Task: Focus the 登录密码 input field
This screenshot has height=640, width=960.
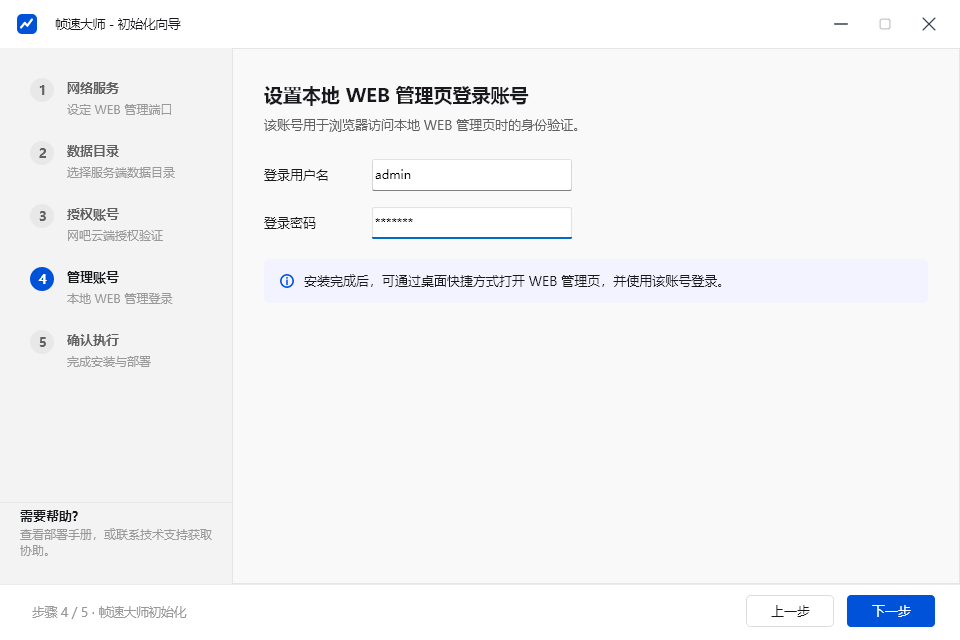Action: [471, 223]
